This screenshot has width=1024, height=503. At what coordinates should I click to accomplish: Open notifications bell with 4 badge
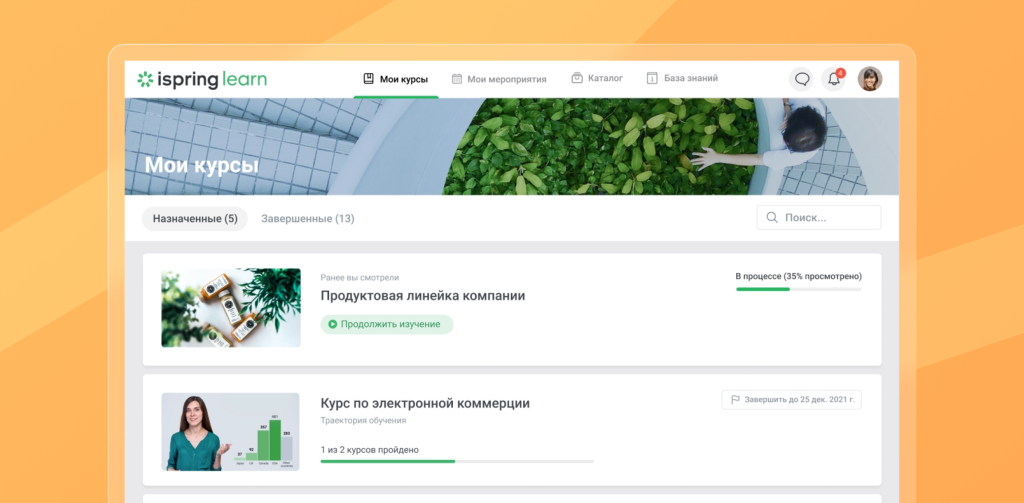tap(833, 79)
